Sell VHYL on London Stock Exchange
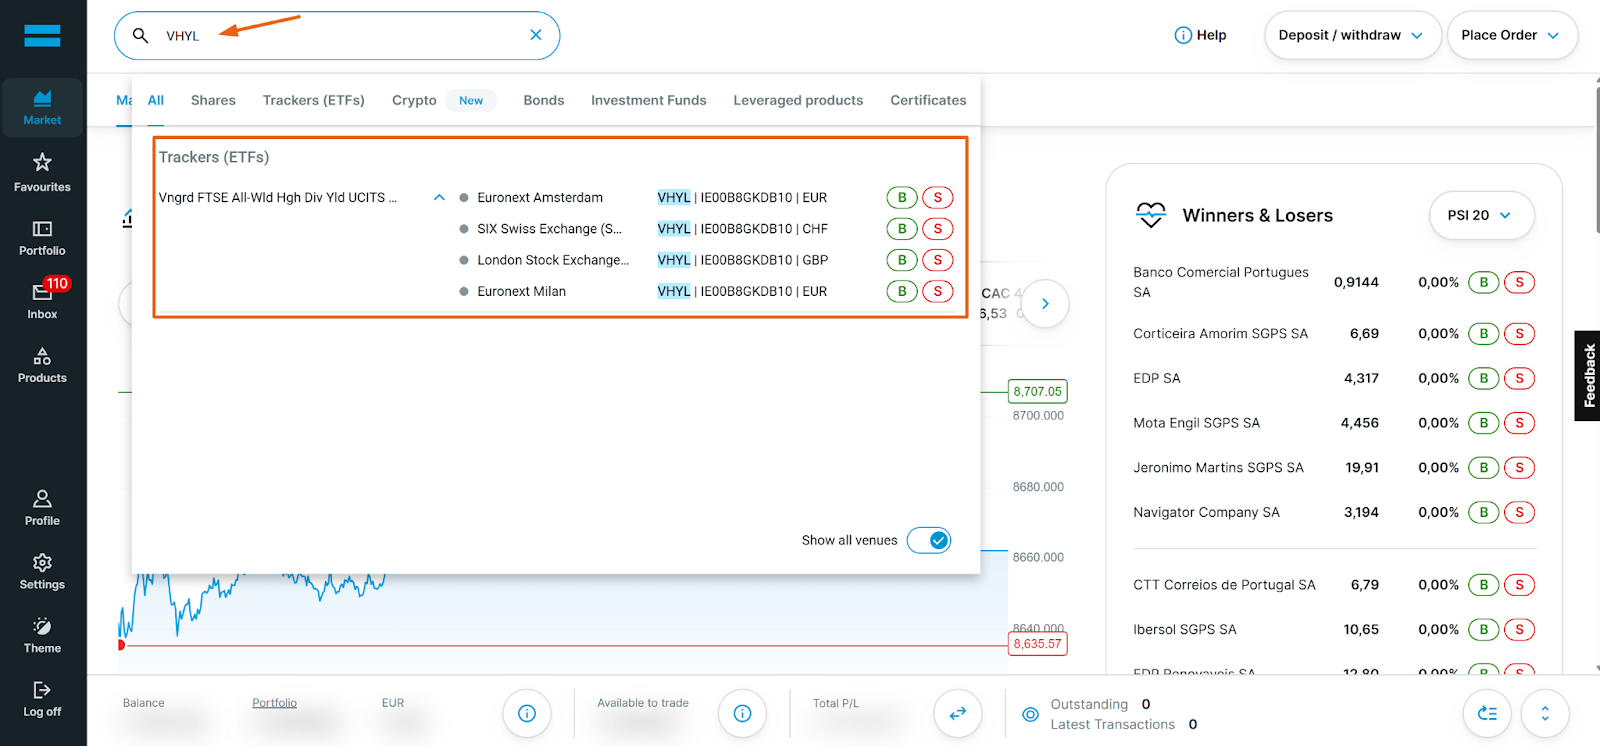The image size is (1600, 746). coord(938,260)
